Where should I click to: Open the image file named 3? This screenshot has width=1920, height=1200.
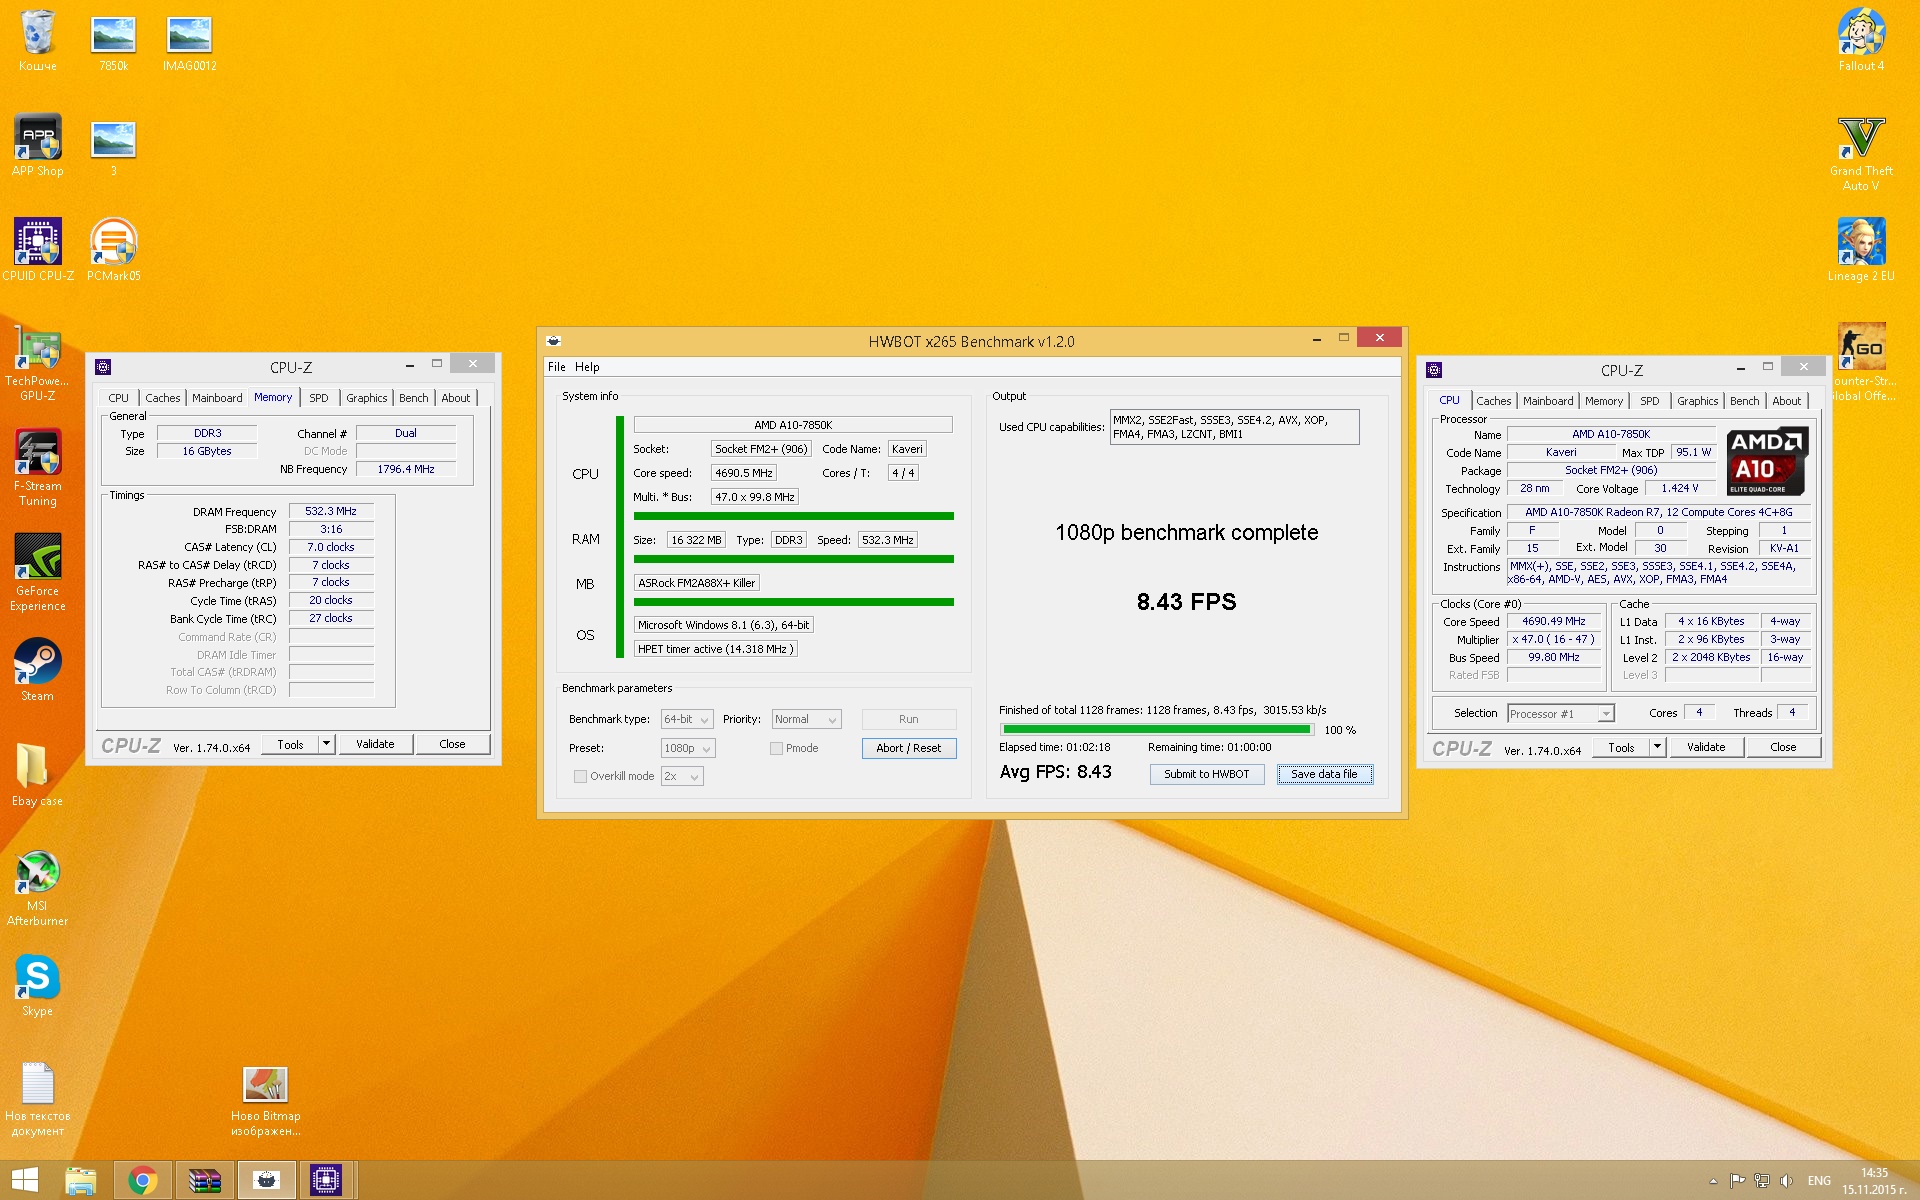[x=113, y=146]
